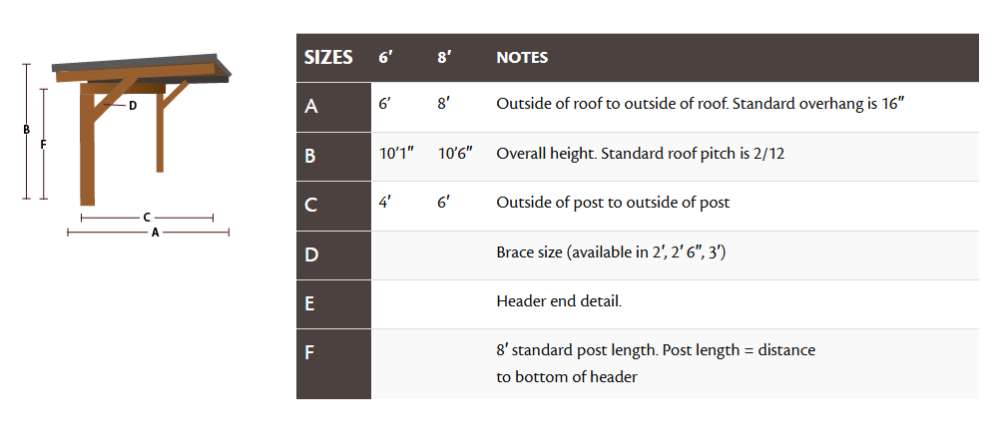Click the C dimension label under the diagram
This screenshot has width=1000, height=439.
(x=147, y=217)
